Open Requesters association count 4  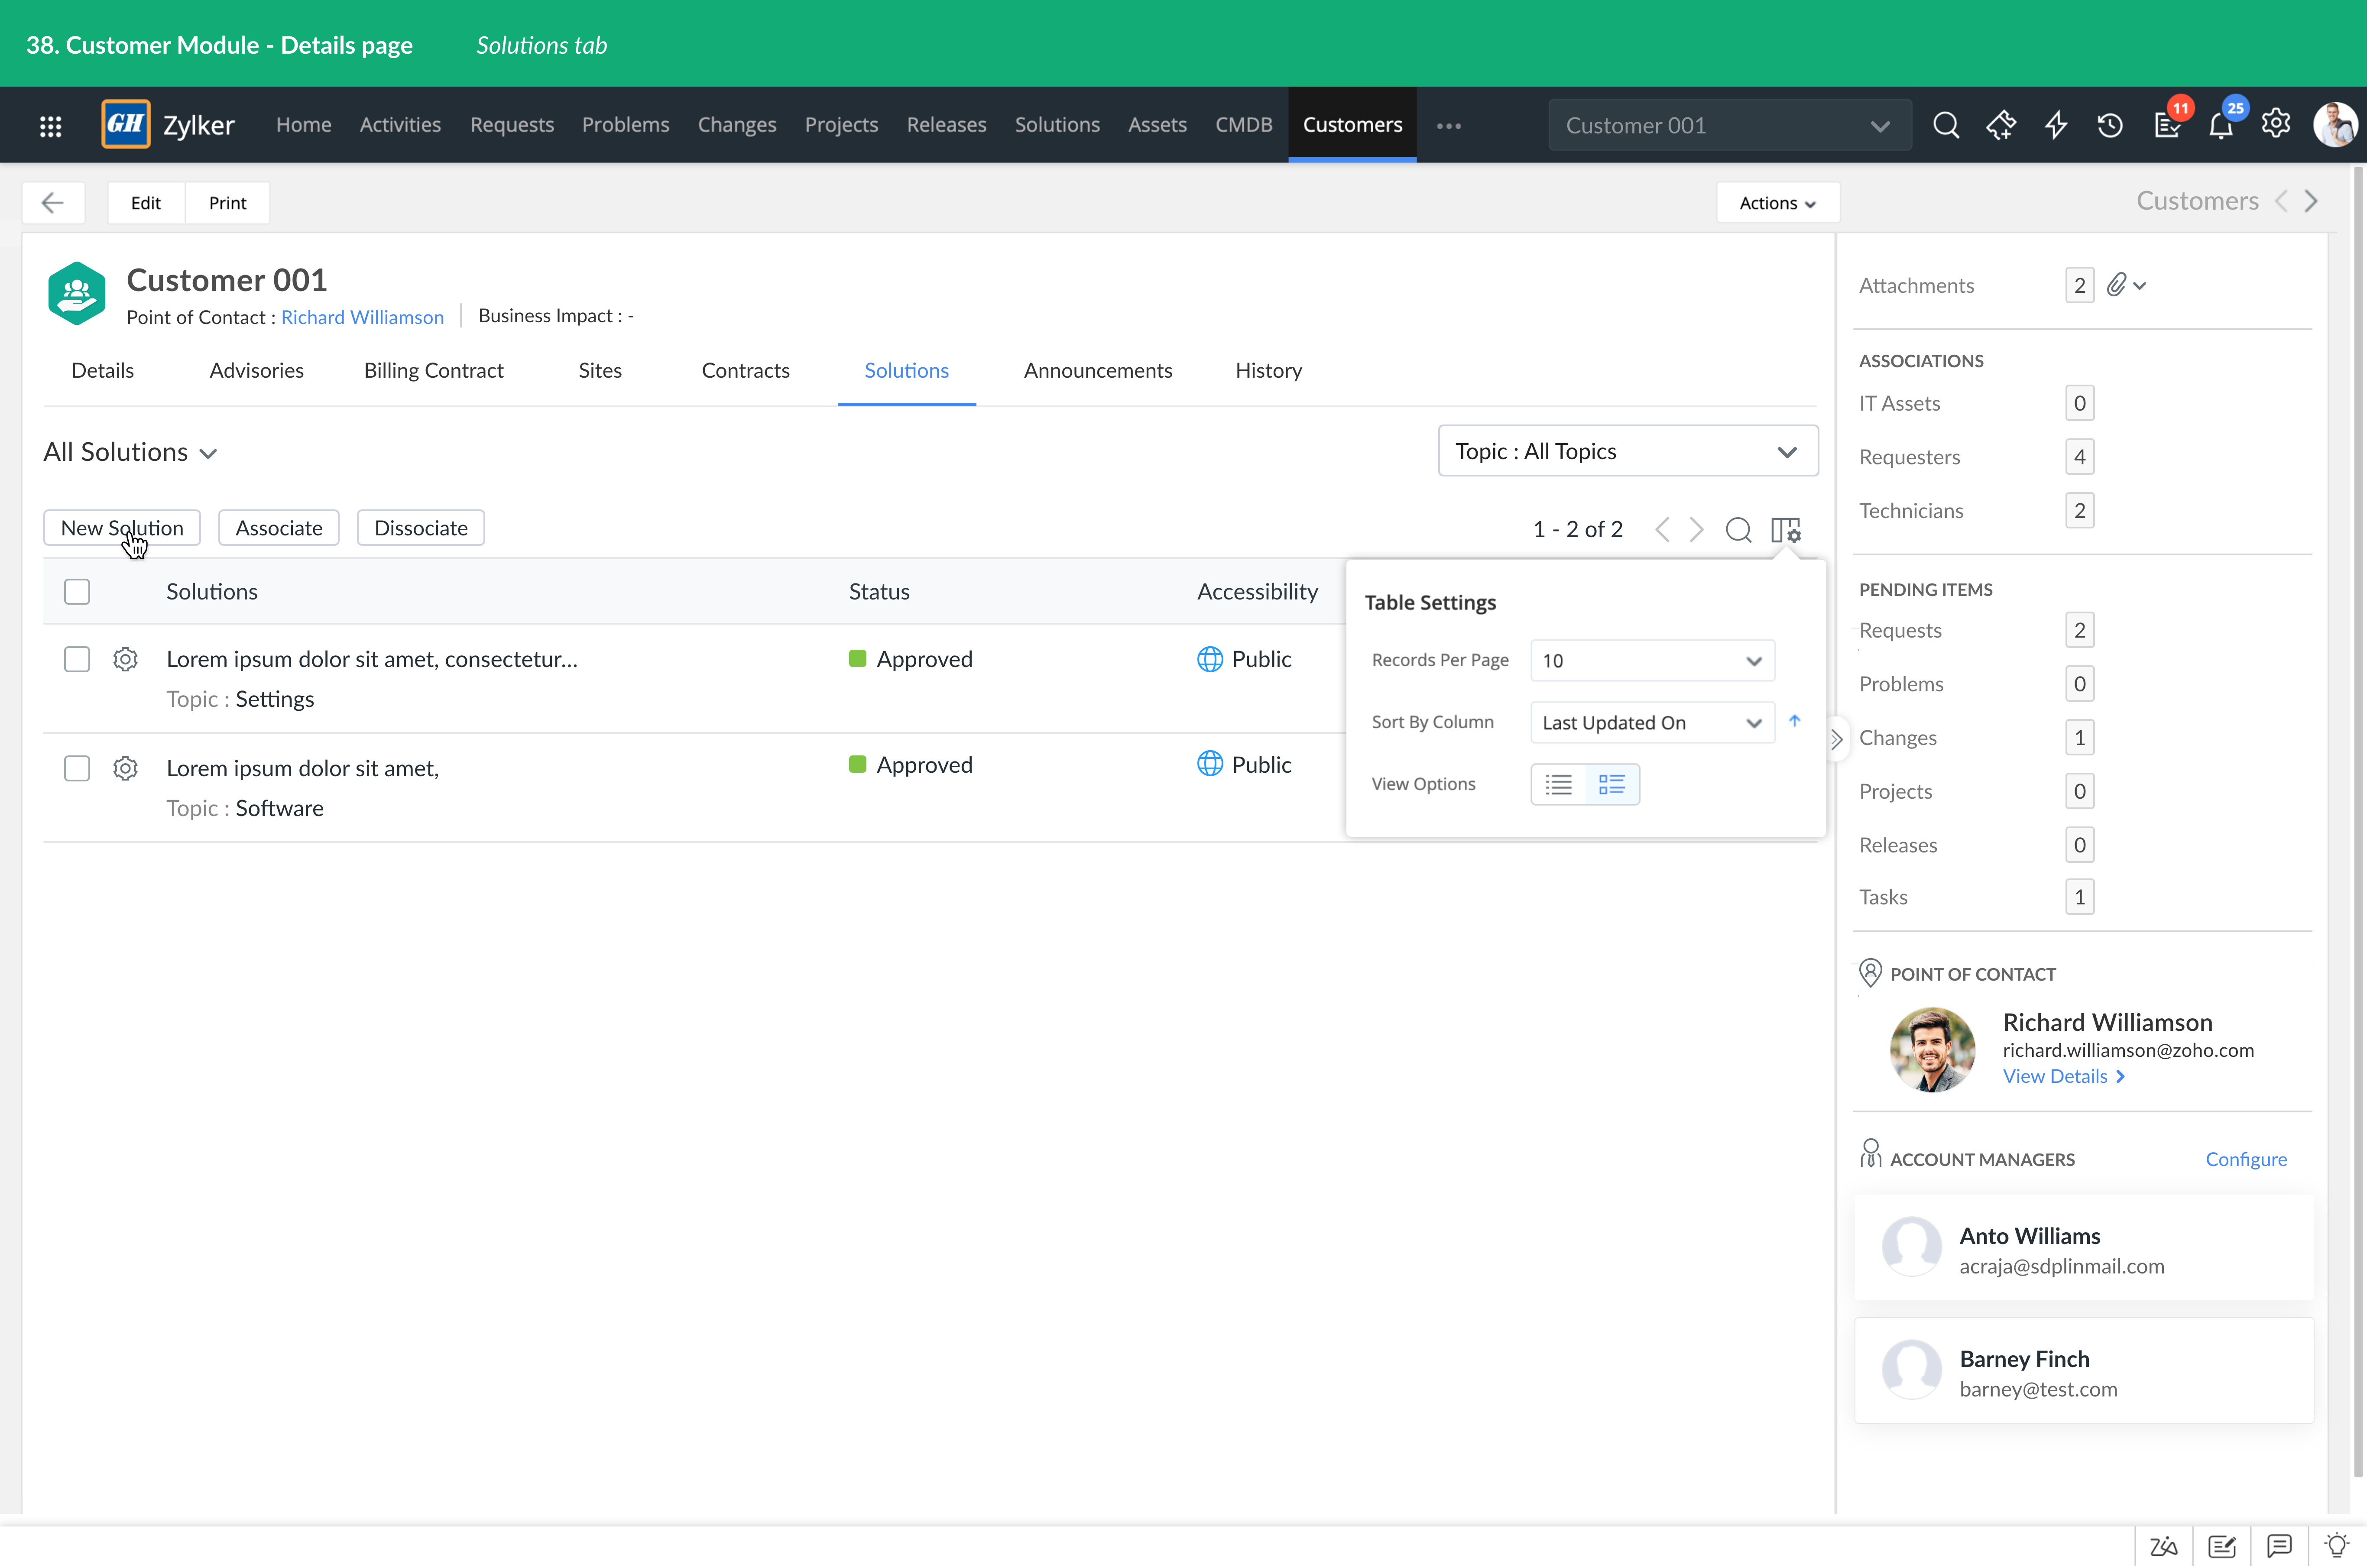[2079, 457]
